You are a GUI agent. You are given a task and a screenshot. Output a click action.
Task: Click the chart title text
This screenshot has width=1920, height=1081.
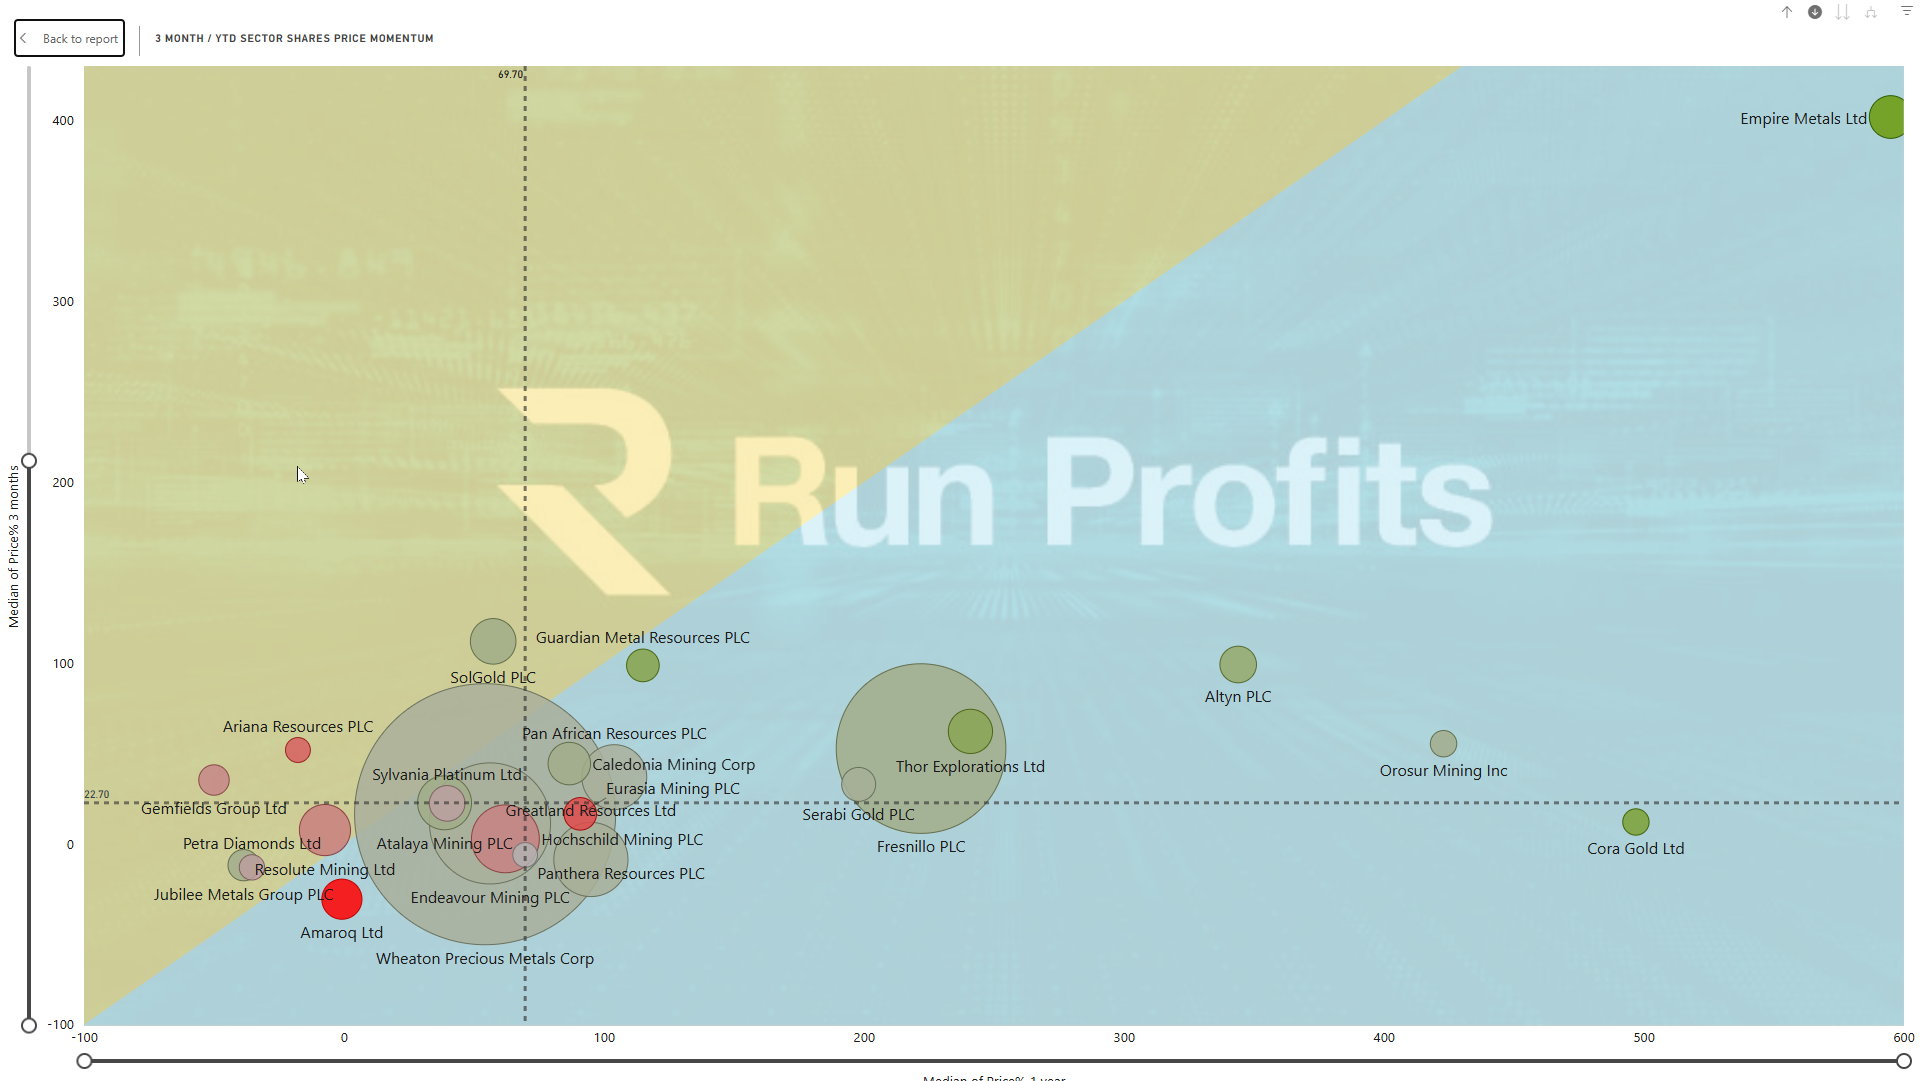(294, 38)
